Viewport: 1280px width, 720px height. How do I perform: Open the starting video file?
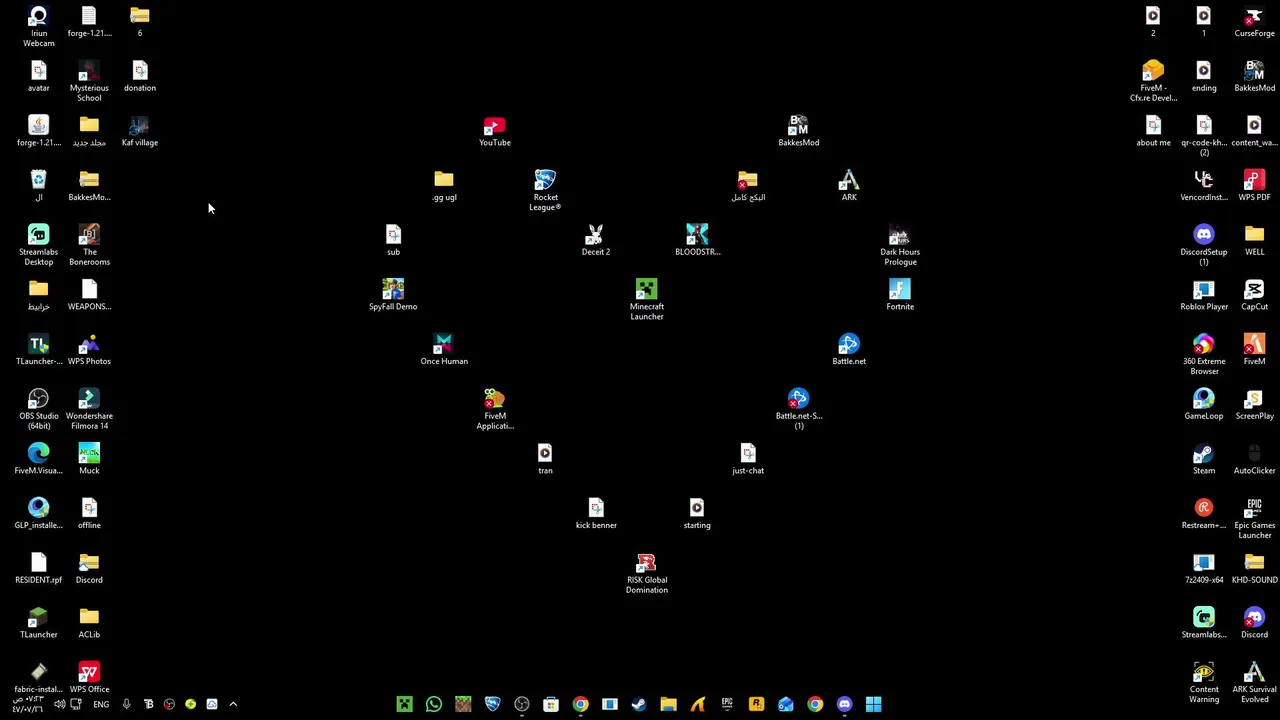[x=697, y=514]
